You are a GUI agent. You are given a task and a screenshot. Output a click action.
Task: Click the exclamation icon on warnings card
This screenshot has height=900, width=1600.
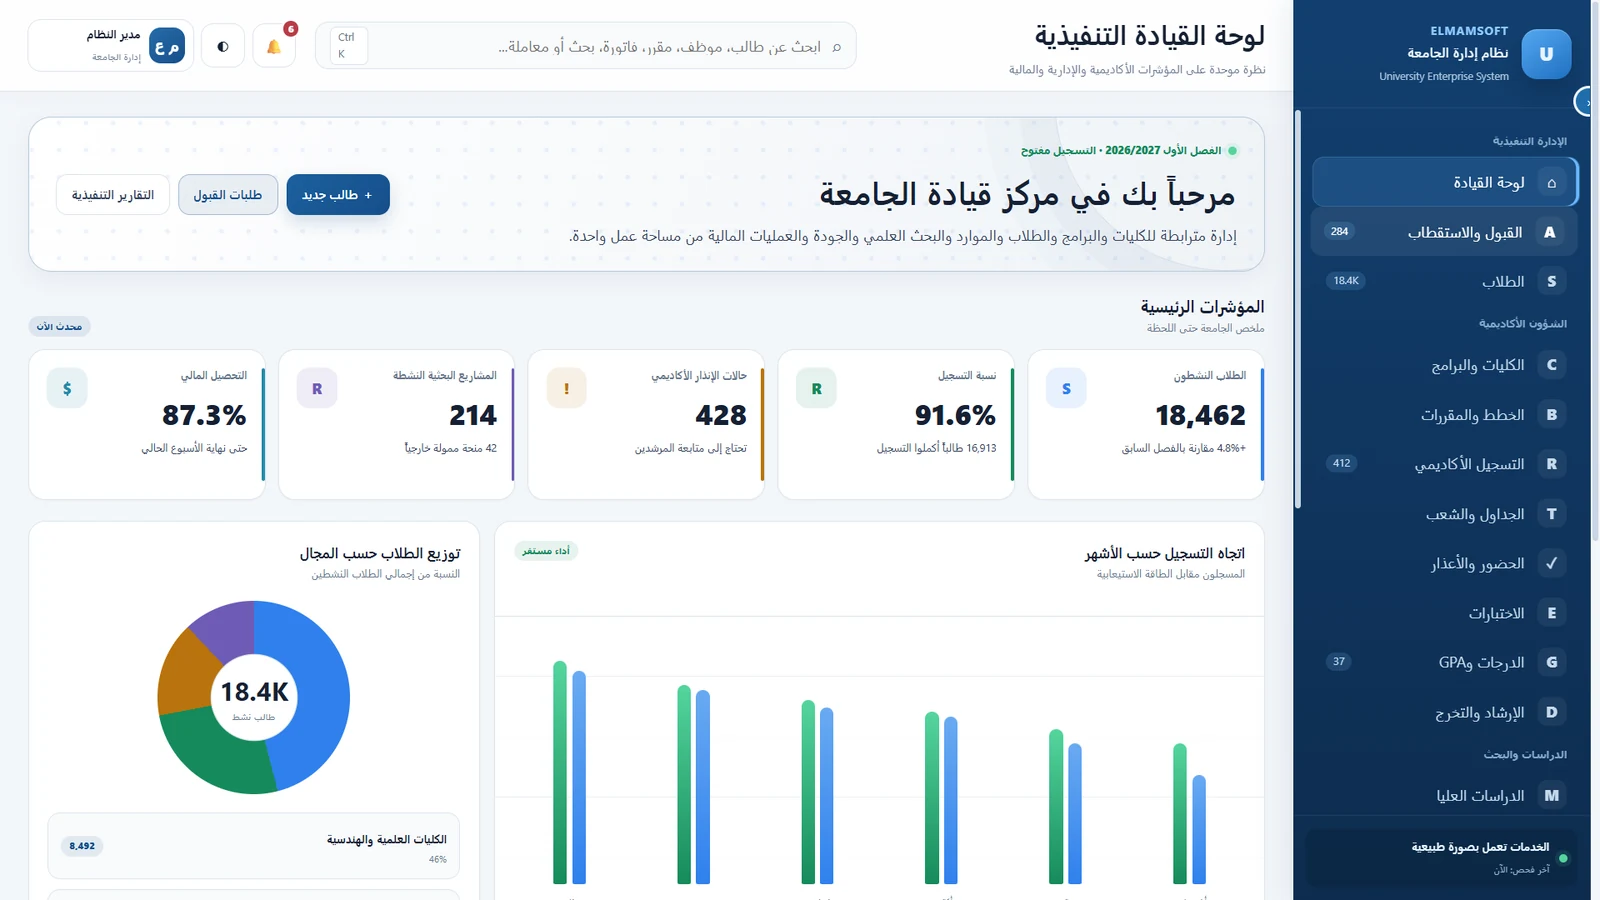(566, 388)
